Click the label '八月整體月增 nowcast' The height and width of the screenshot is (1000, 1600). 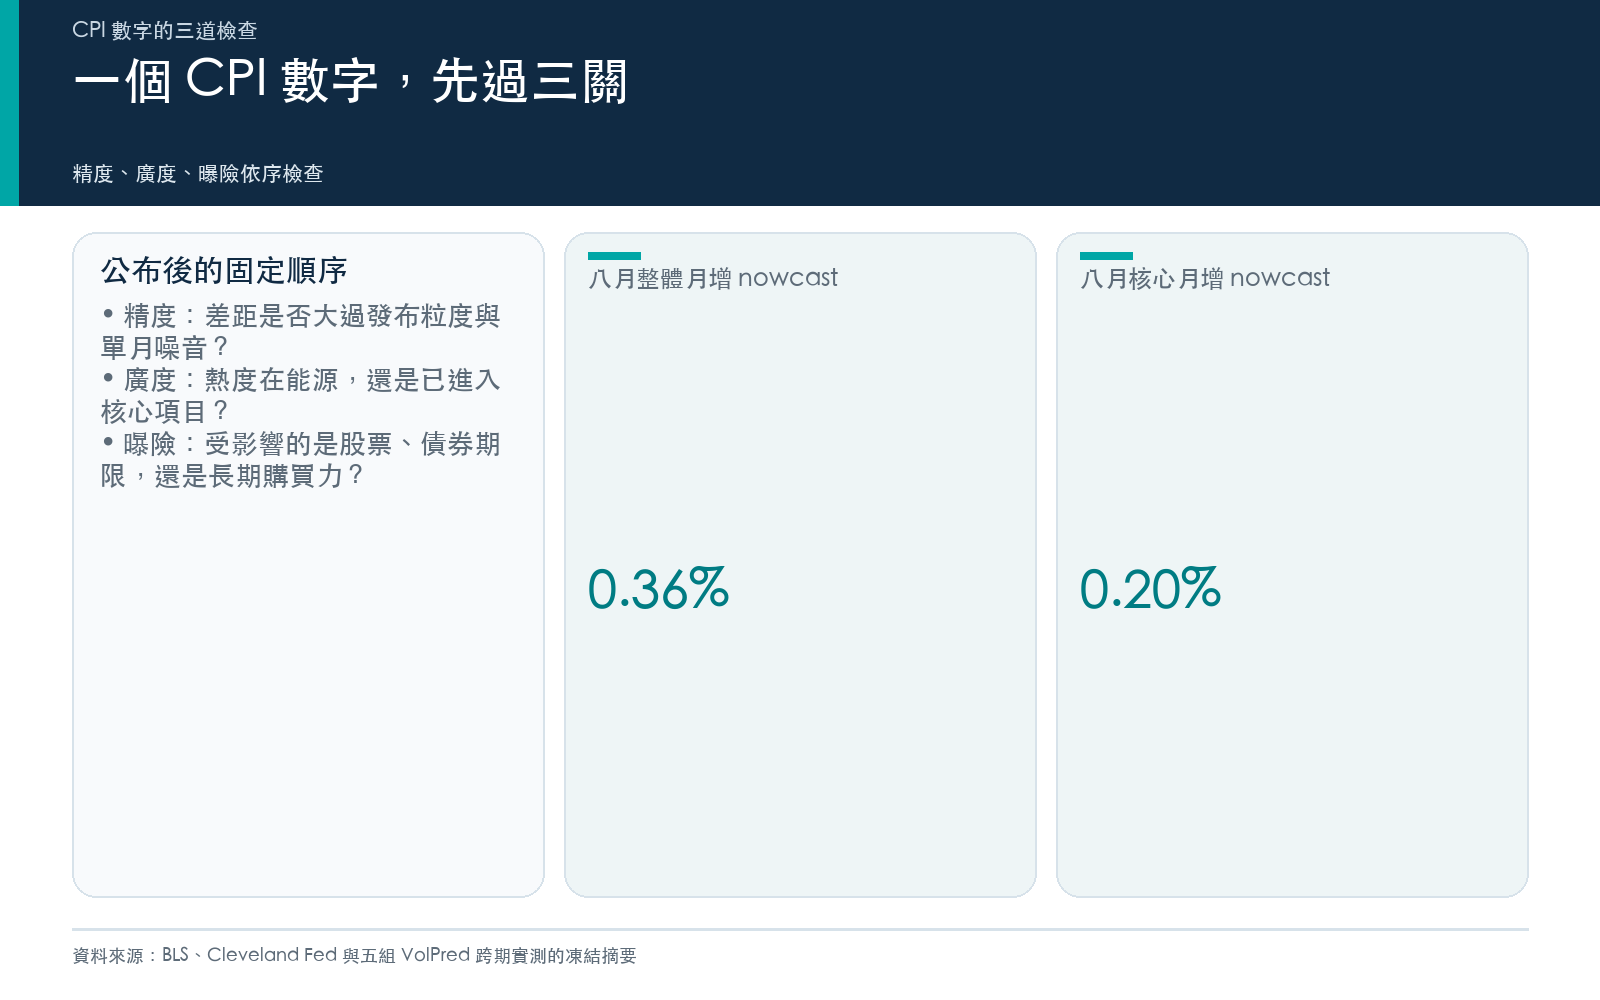tap(713, 278)
